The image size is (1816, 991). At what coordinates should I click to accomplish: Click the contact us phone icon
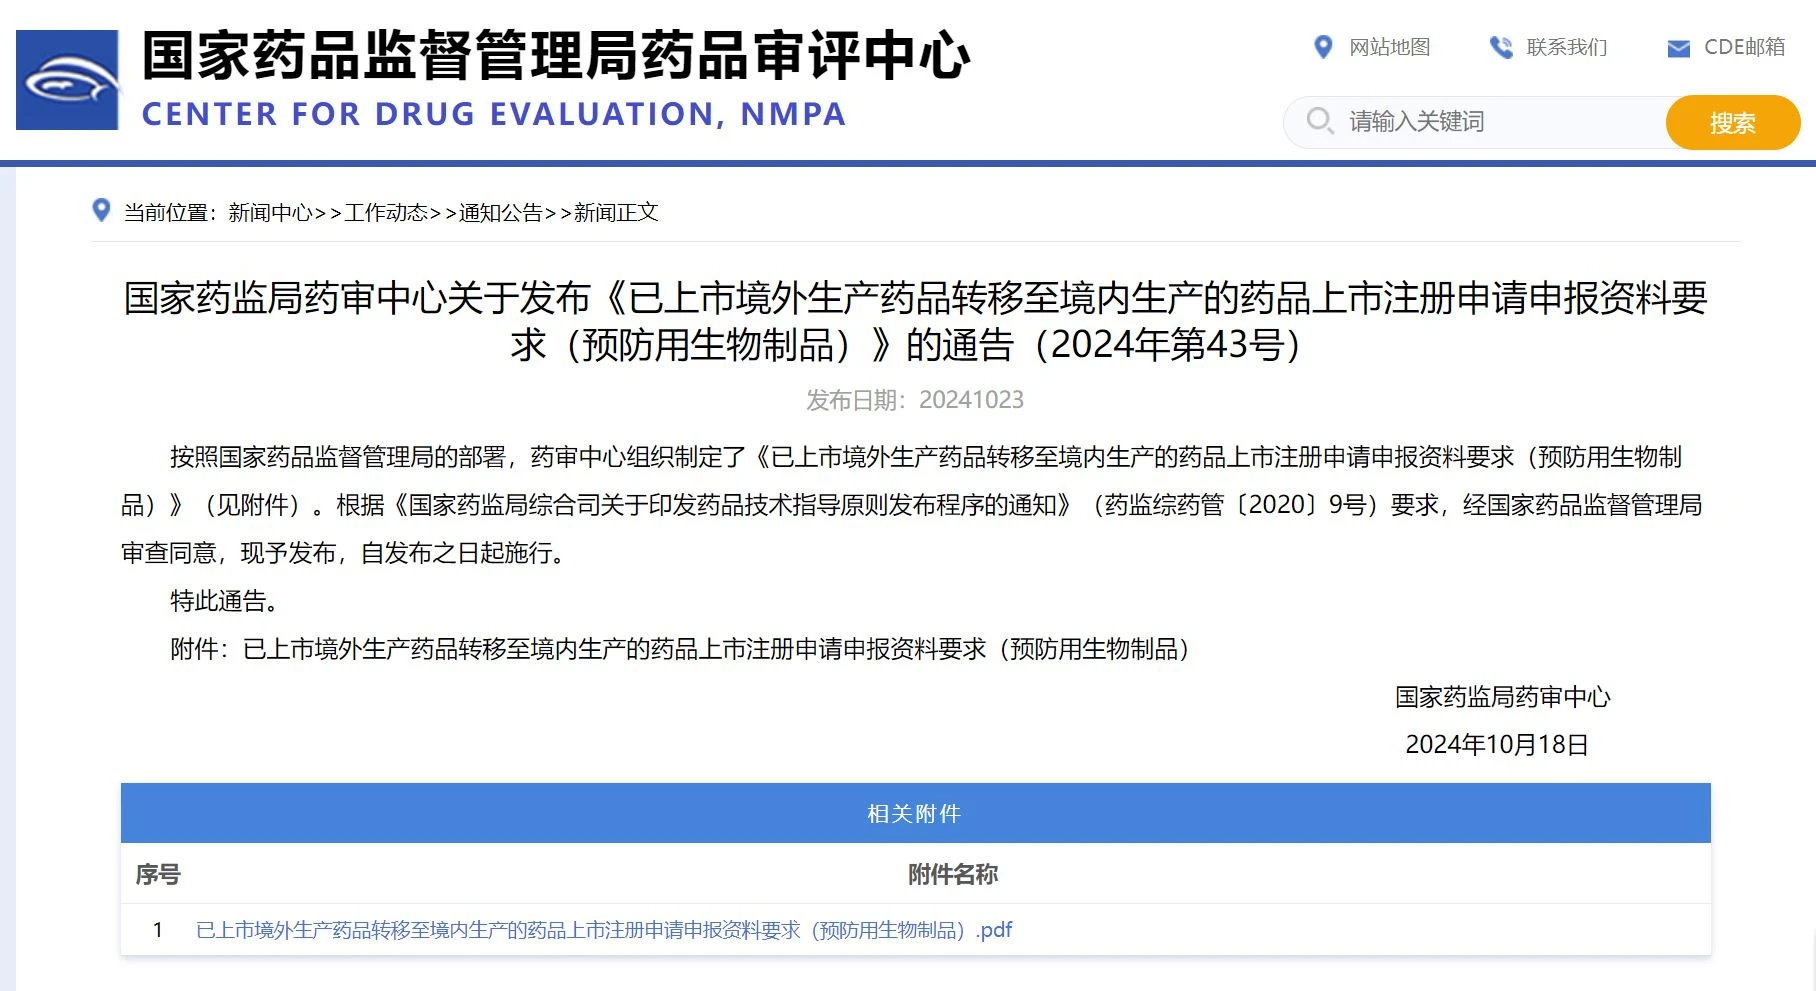(1501, 47)
